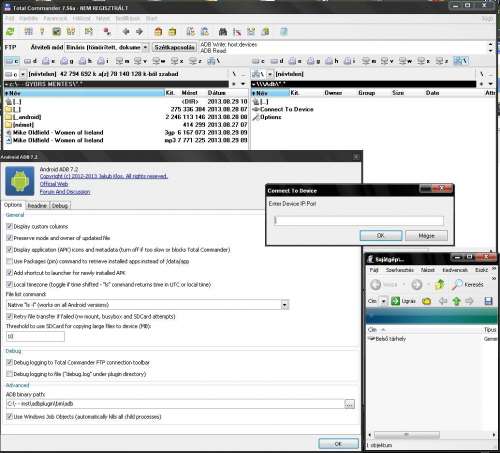Click the unpack files toolbar icon
Screen dimensions: 500x453
[x=172, y=32]
